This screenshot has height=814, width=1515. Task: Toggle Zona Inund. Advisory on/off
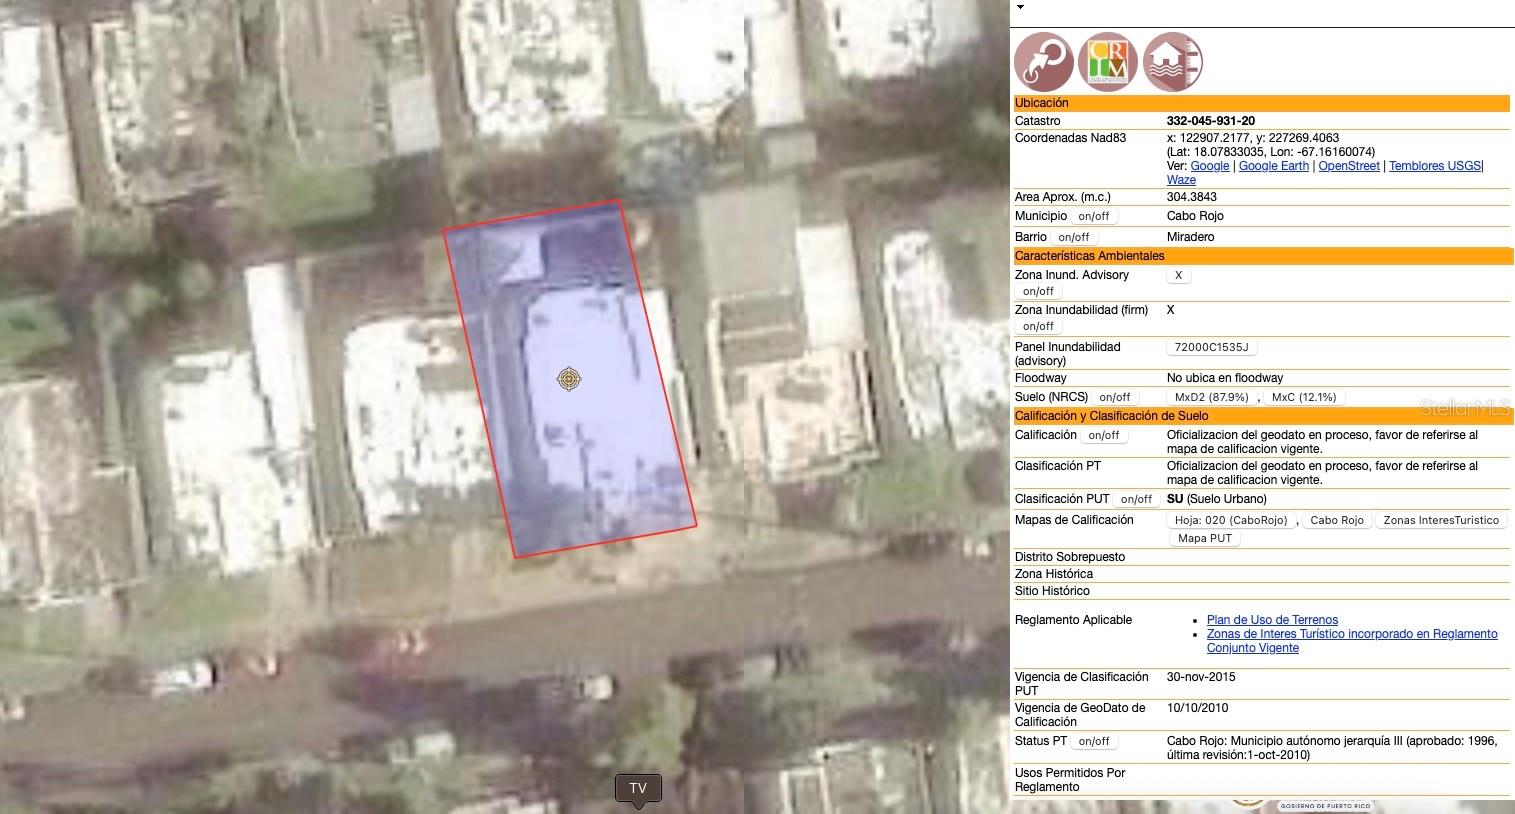(1038, 291)
